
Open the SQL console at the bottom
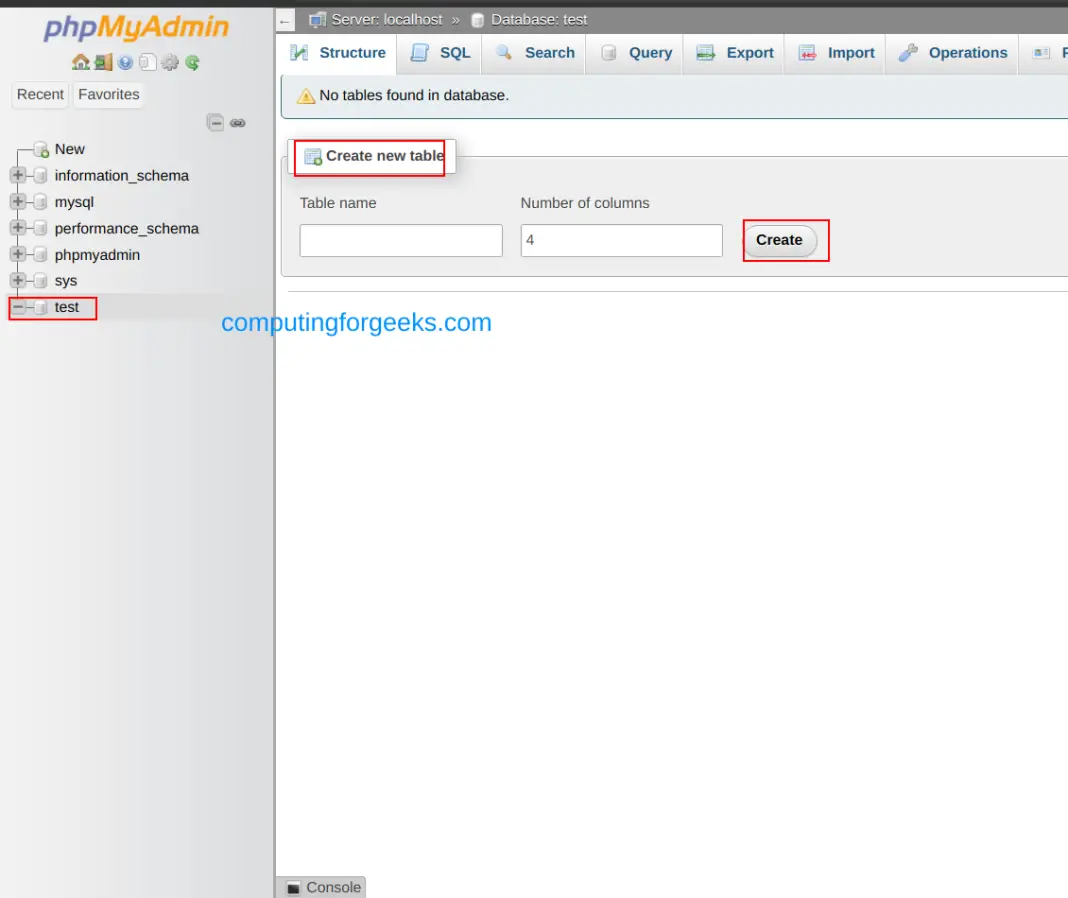point(320,887)
